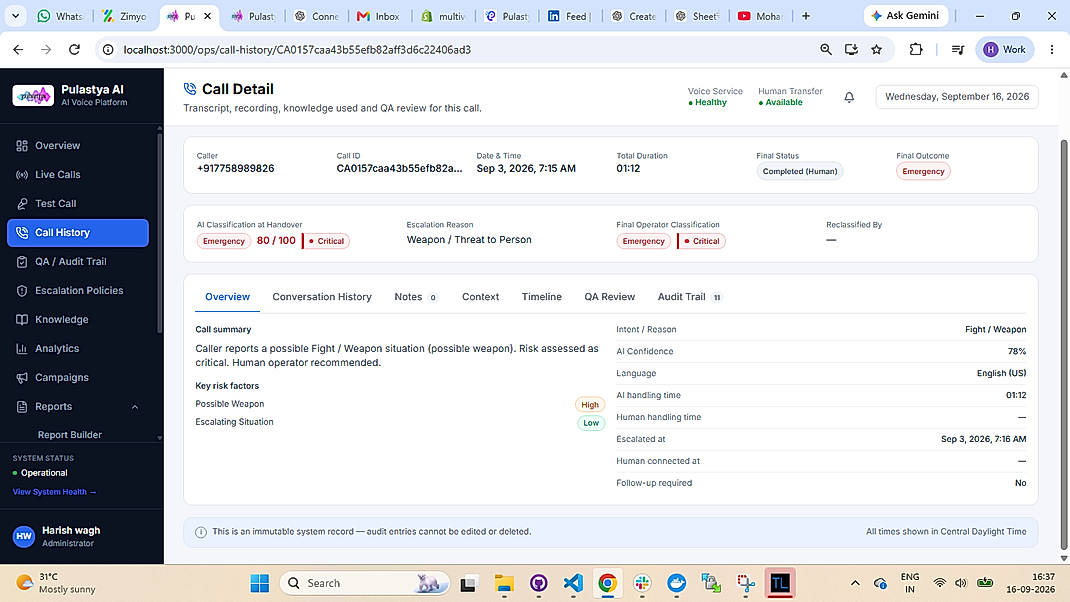
Task: Open the Harish wagh profile avatar
Action: coord(24,536)
